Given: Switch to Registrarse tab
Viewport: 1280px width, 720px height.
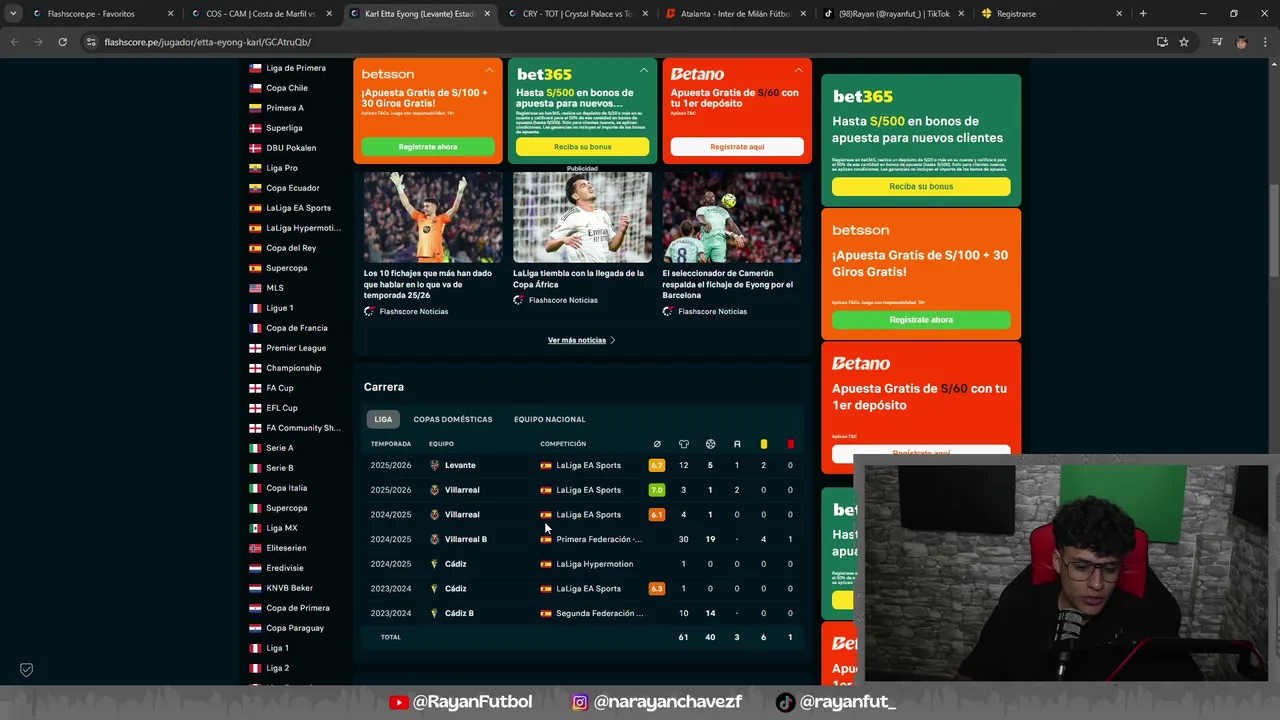Looking at the screenshot, I should (x=1050, y=14).
